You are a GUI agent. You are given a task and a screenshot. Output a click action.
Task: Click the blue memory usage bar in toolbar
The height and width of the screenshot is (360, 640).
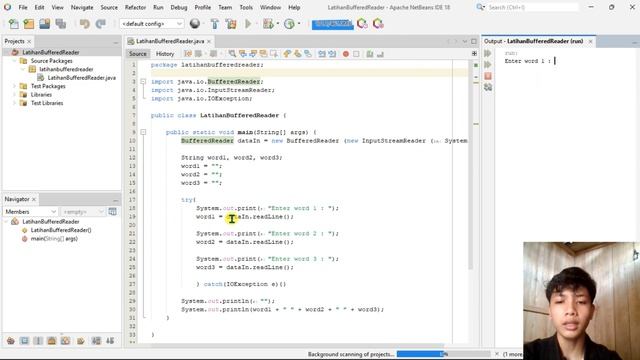[332, 24]
